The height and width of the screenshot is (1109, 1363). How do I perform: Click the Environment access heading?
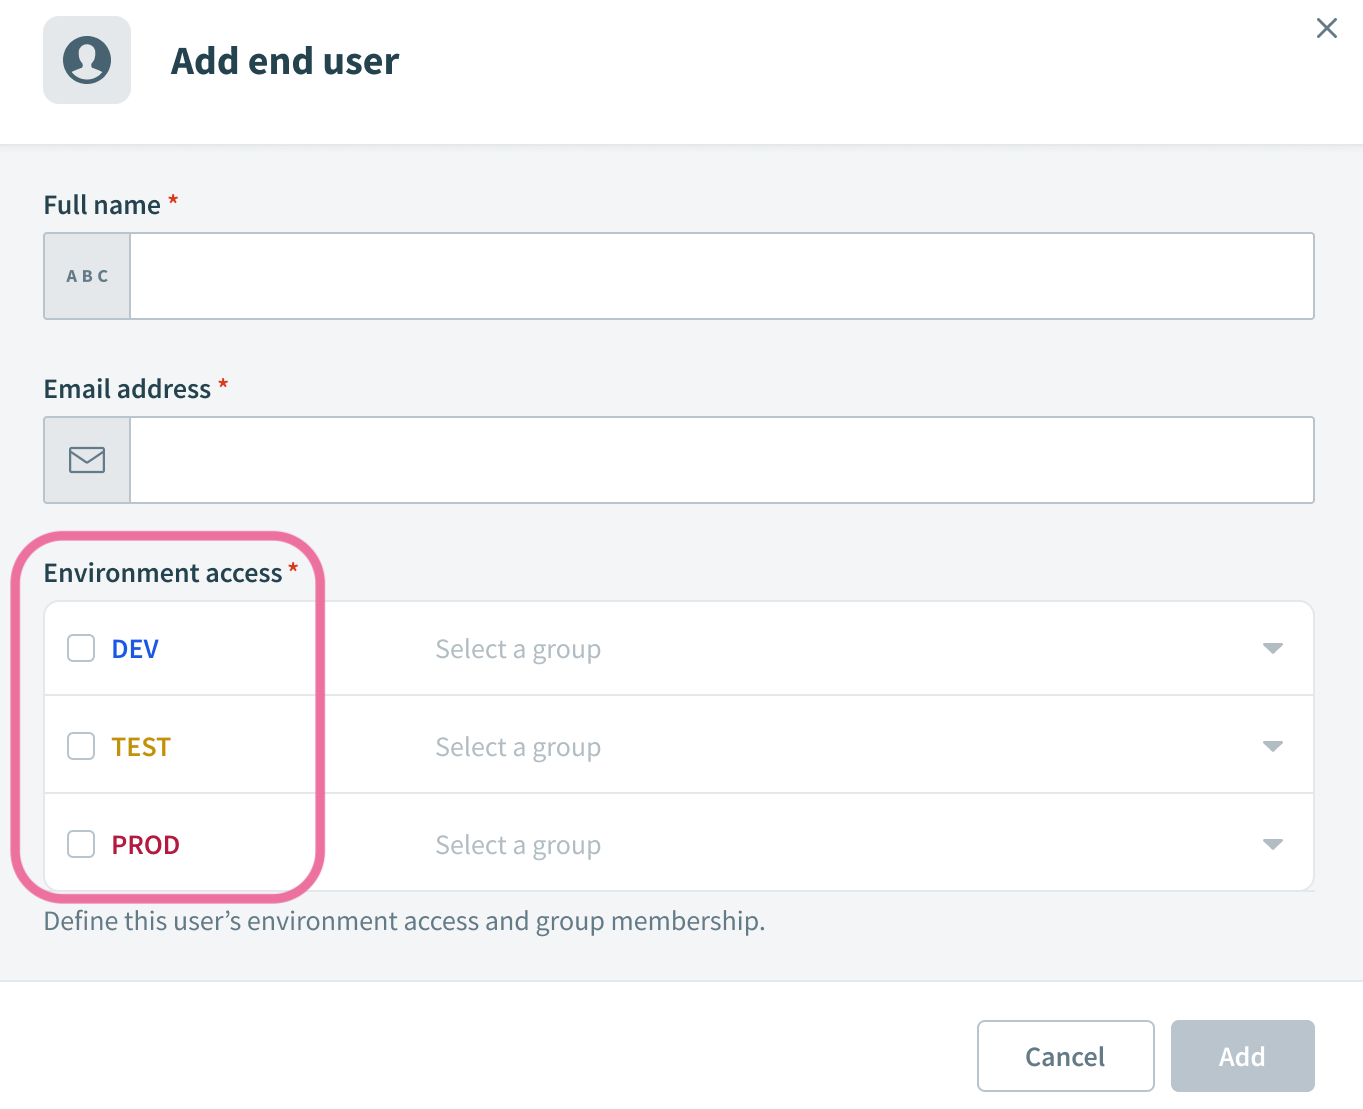click(x=163, y=573)
